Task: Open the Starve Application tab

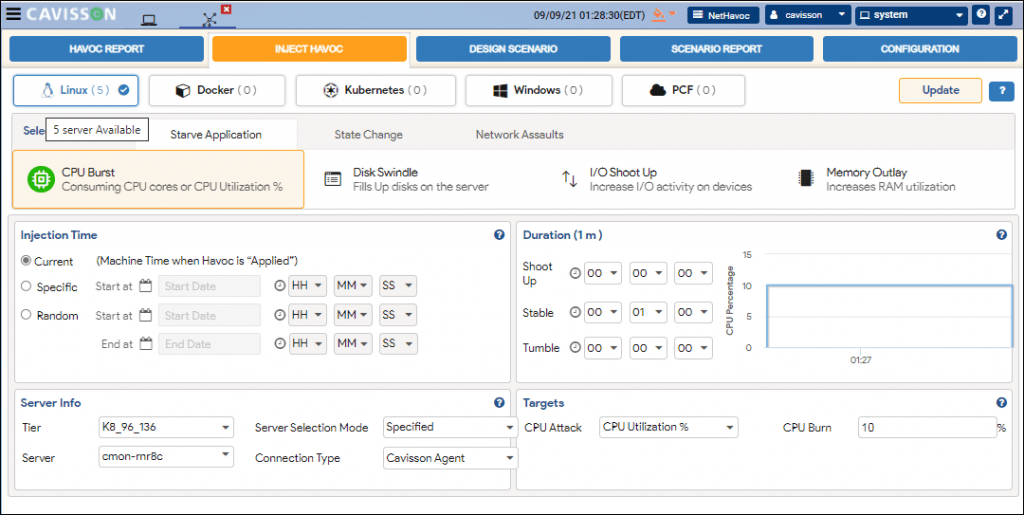Action: click(x=216, y=134)
